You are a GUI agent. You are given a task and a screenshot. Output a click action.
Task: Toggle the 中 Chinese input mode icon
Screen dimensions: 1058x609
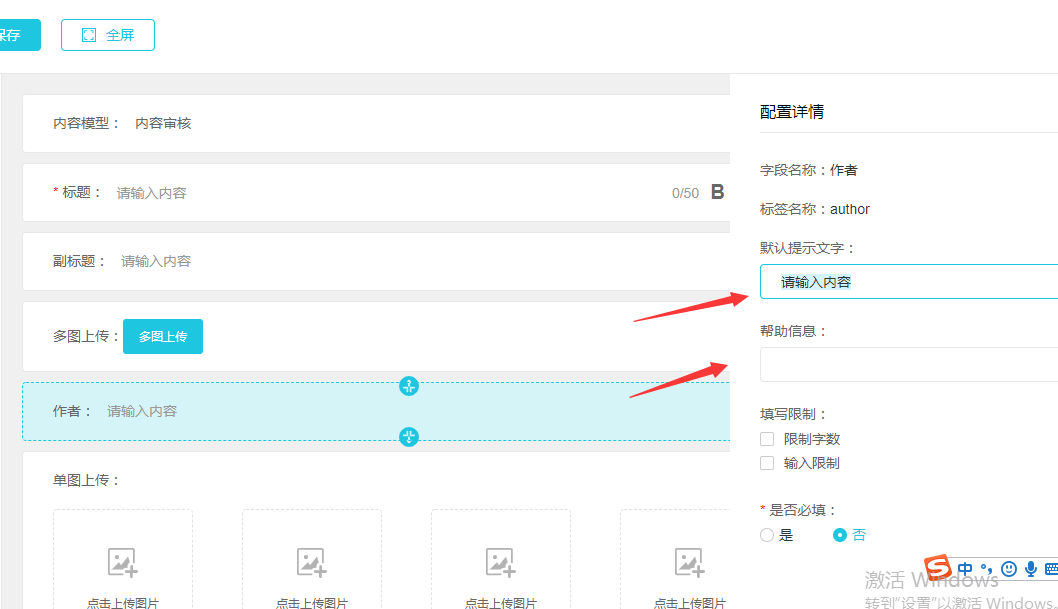[966, 569]
